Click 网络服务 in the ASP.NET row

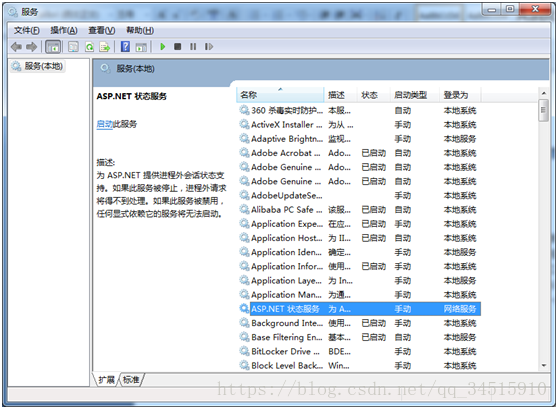[460, 309]
